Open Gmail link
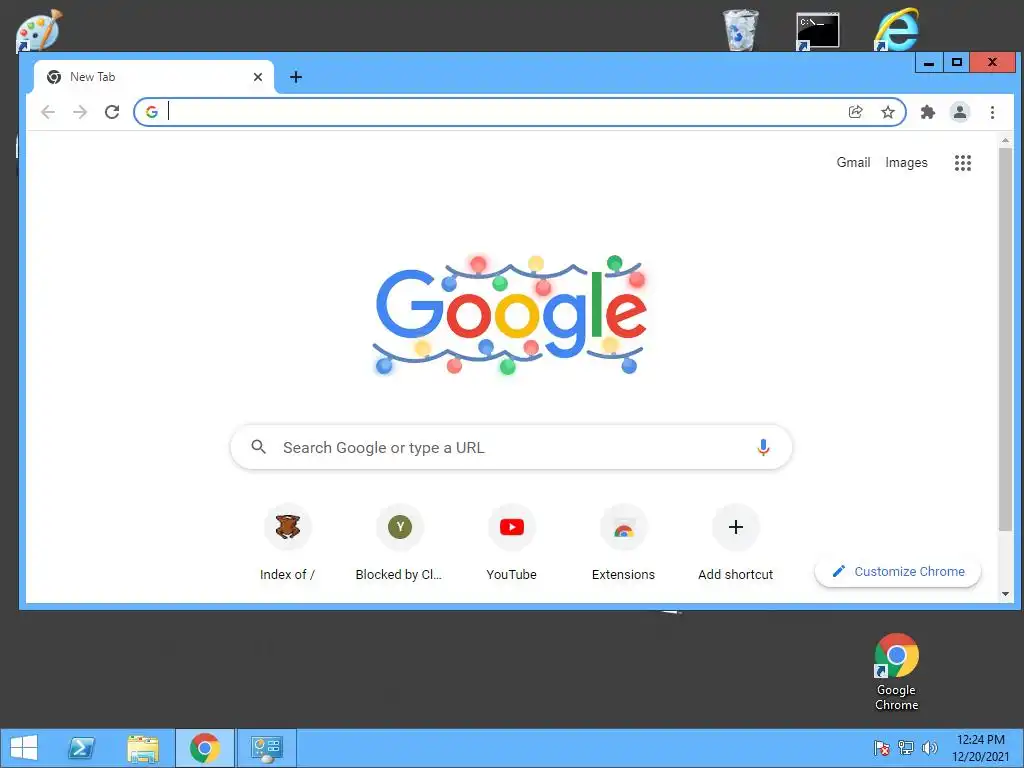 pos(853,163)
